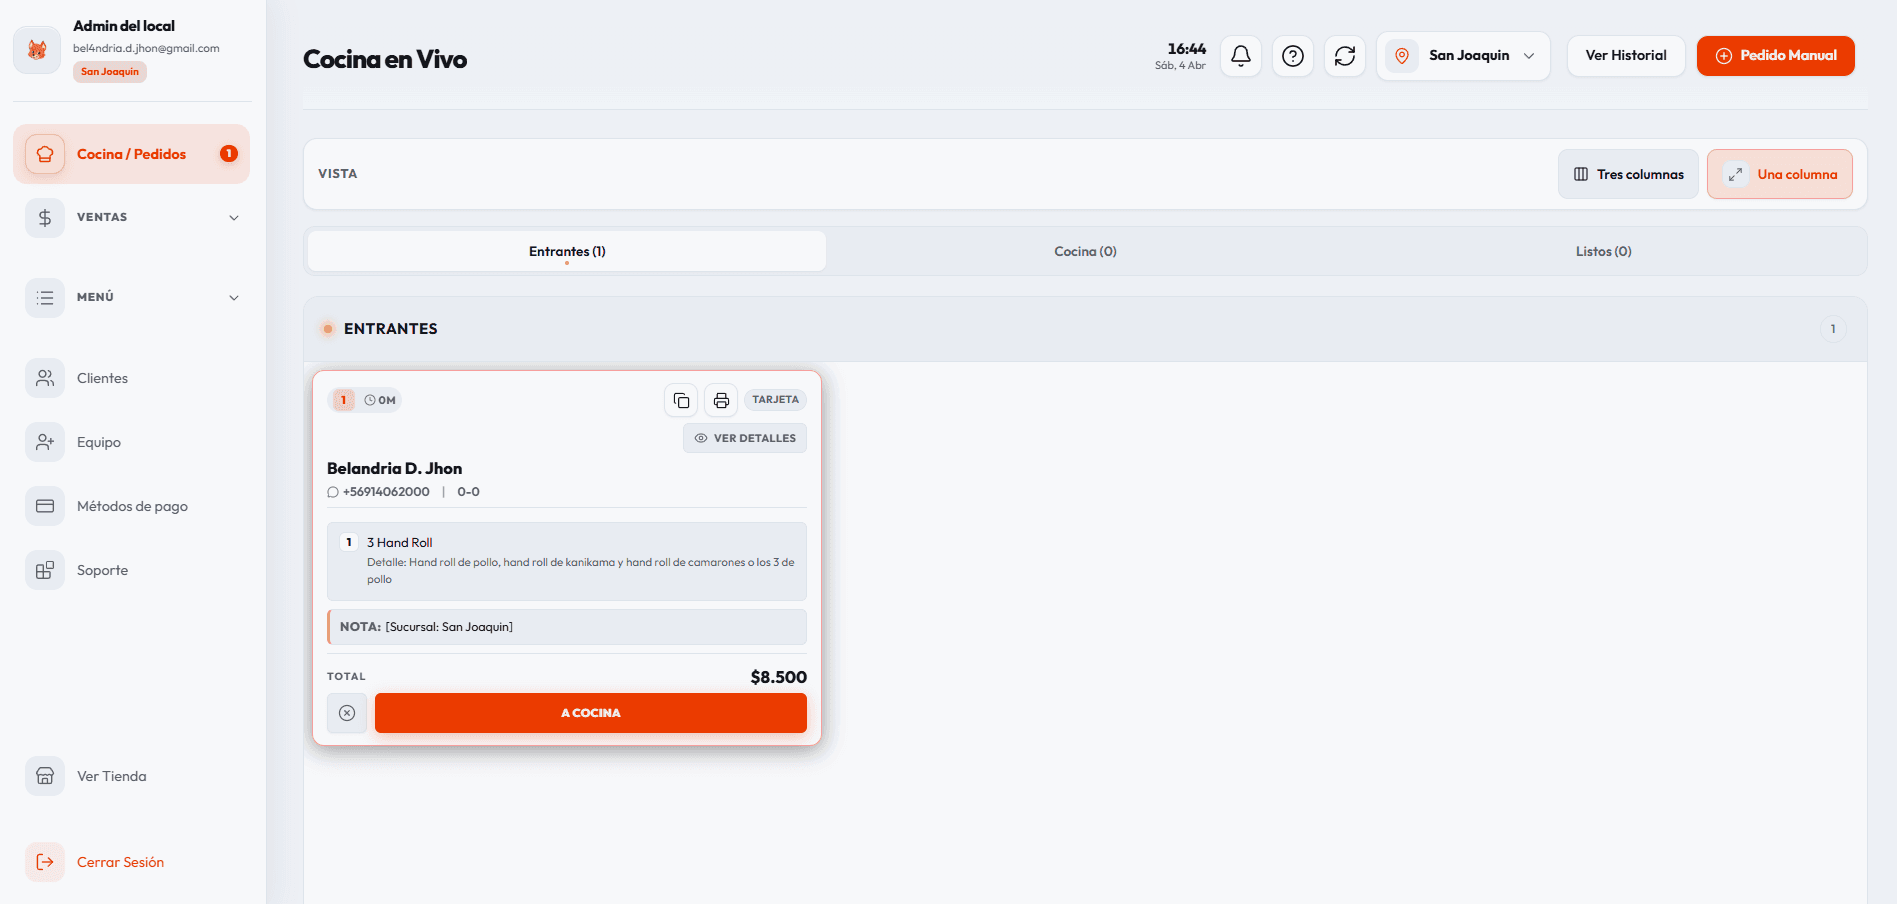Show order details with Ver Detalles
1897x904 pixels.
click(x=745, y=438)
